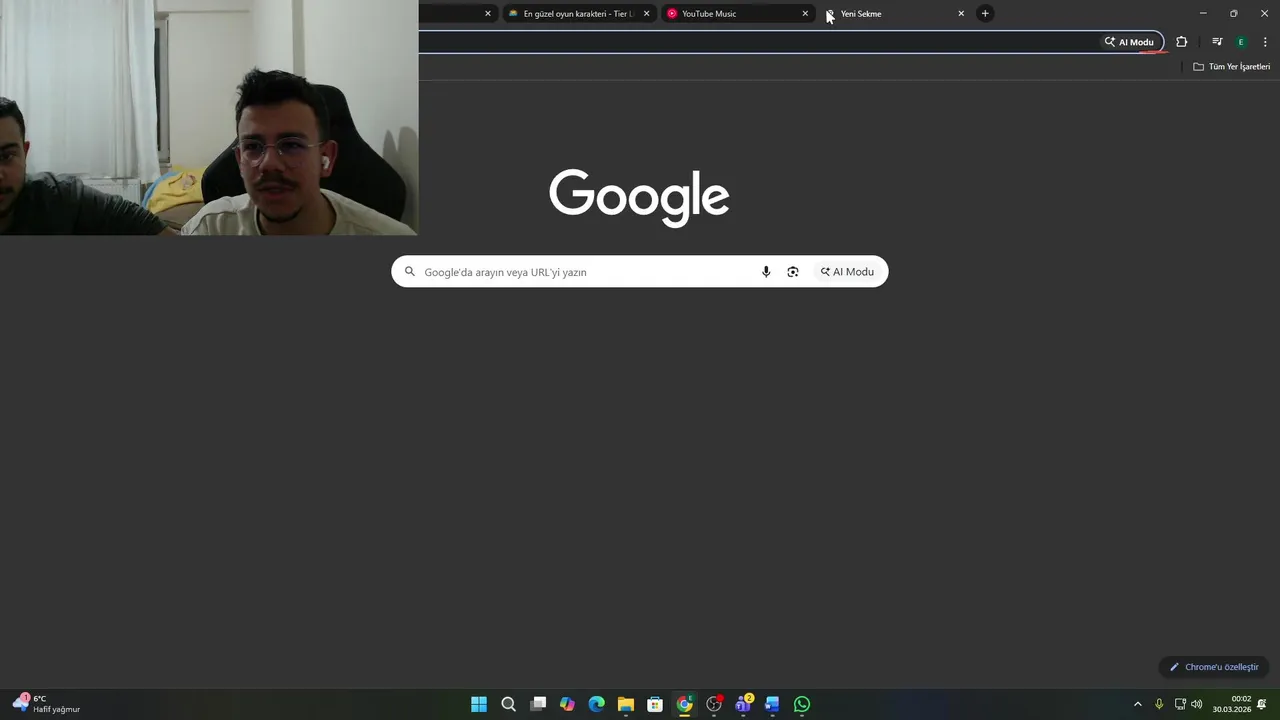Click the magnifier icon in Google search box
This screenshot has height=720, width=1280.
(x=409, y=272)
